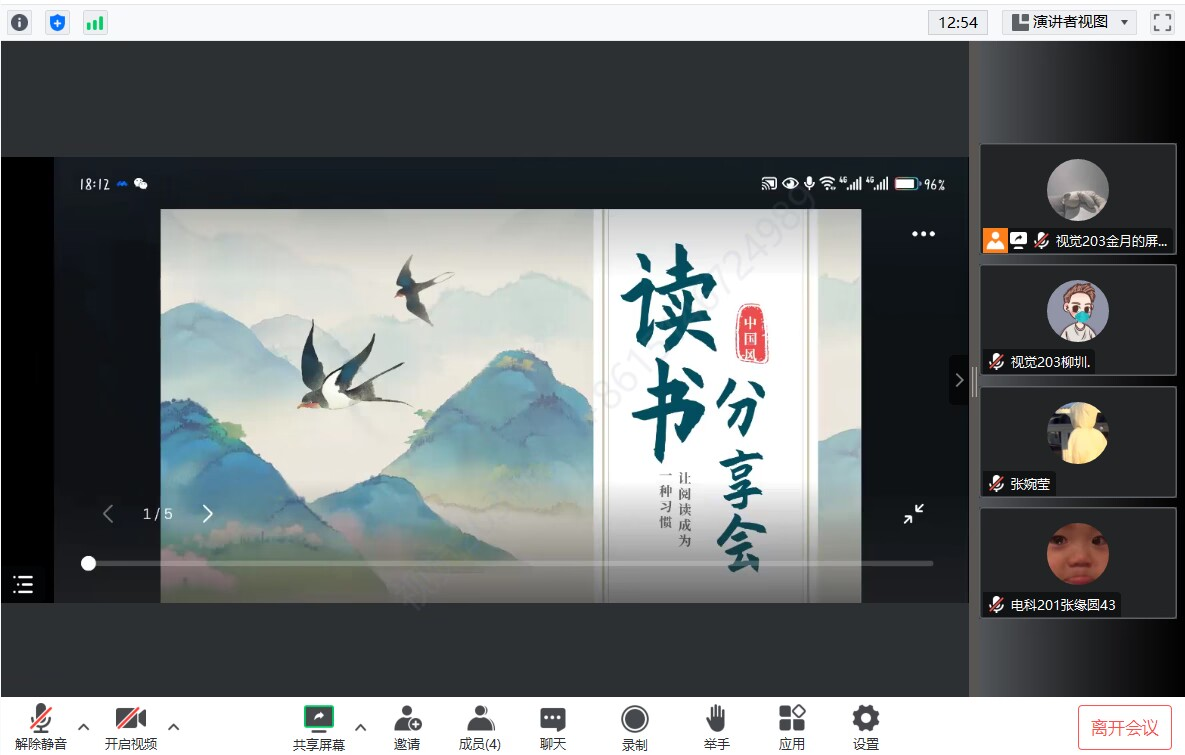
Task: Click the meeting info icon
Action: [x=20, y=22]
